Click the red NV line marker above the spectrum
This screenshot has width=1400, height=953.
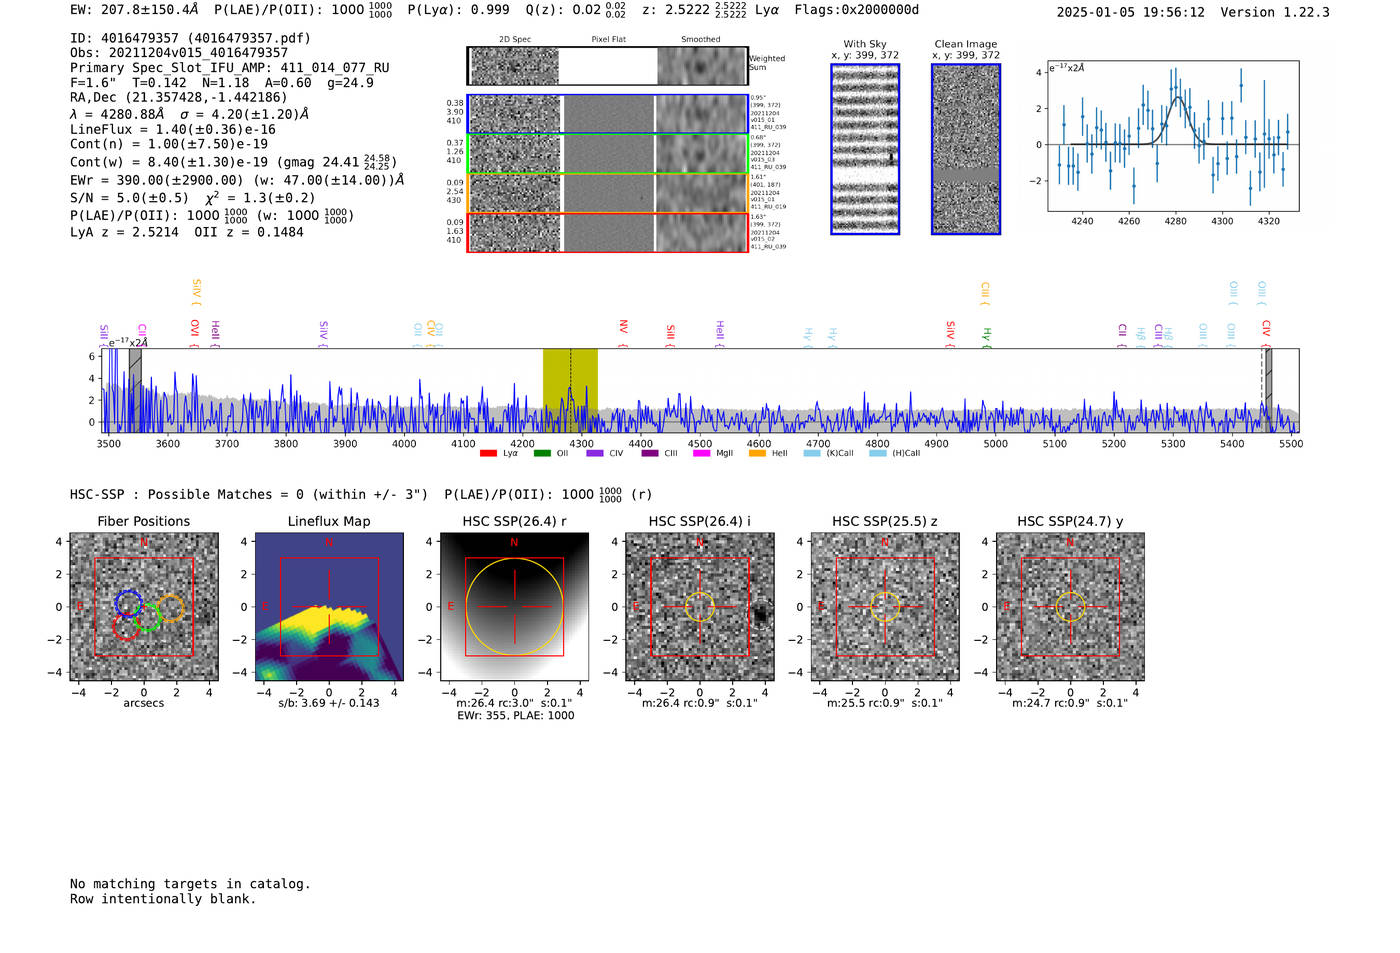[x=623, y=331]
